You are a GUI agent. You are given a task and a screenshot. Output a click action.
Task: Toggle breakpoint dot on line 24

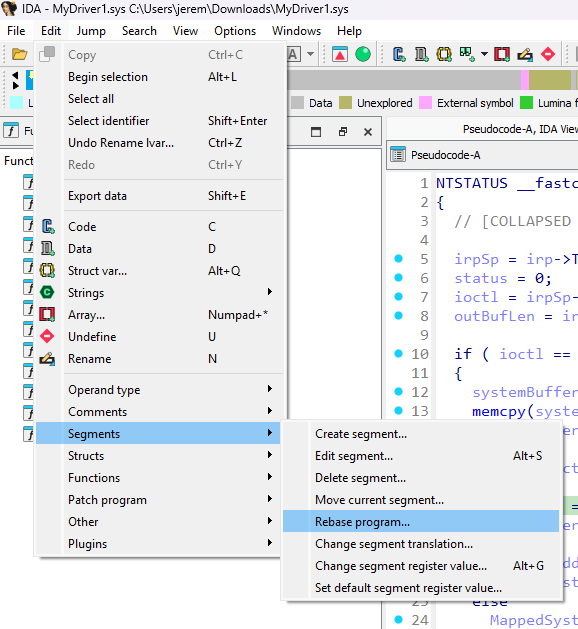point(398,619)
